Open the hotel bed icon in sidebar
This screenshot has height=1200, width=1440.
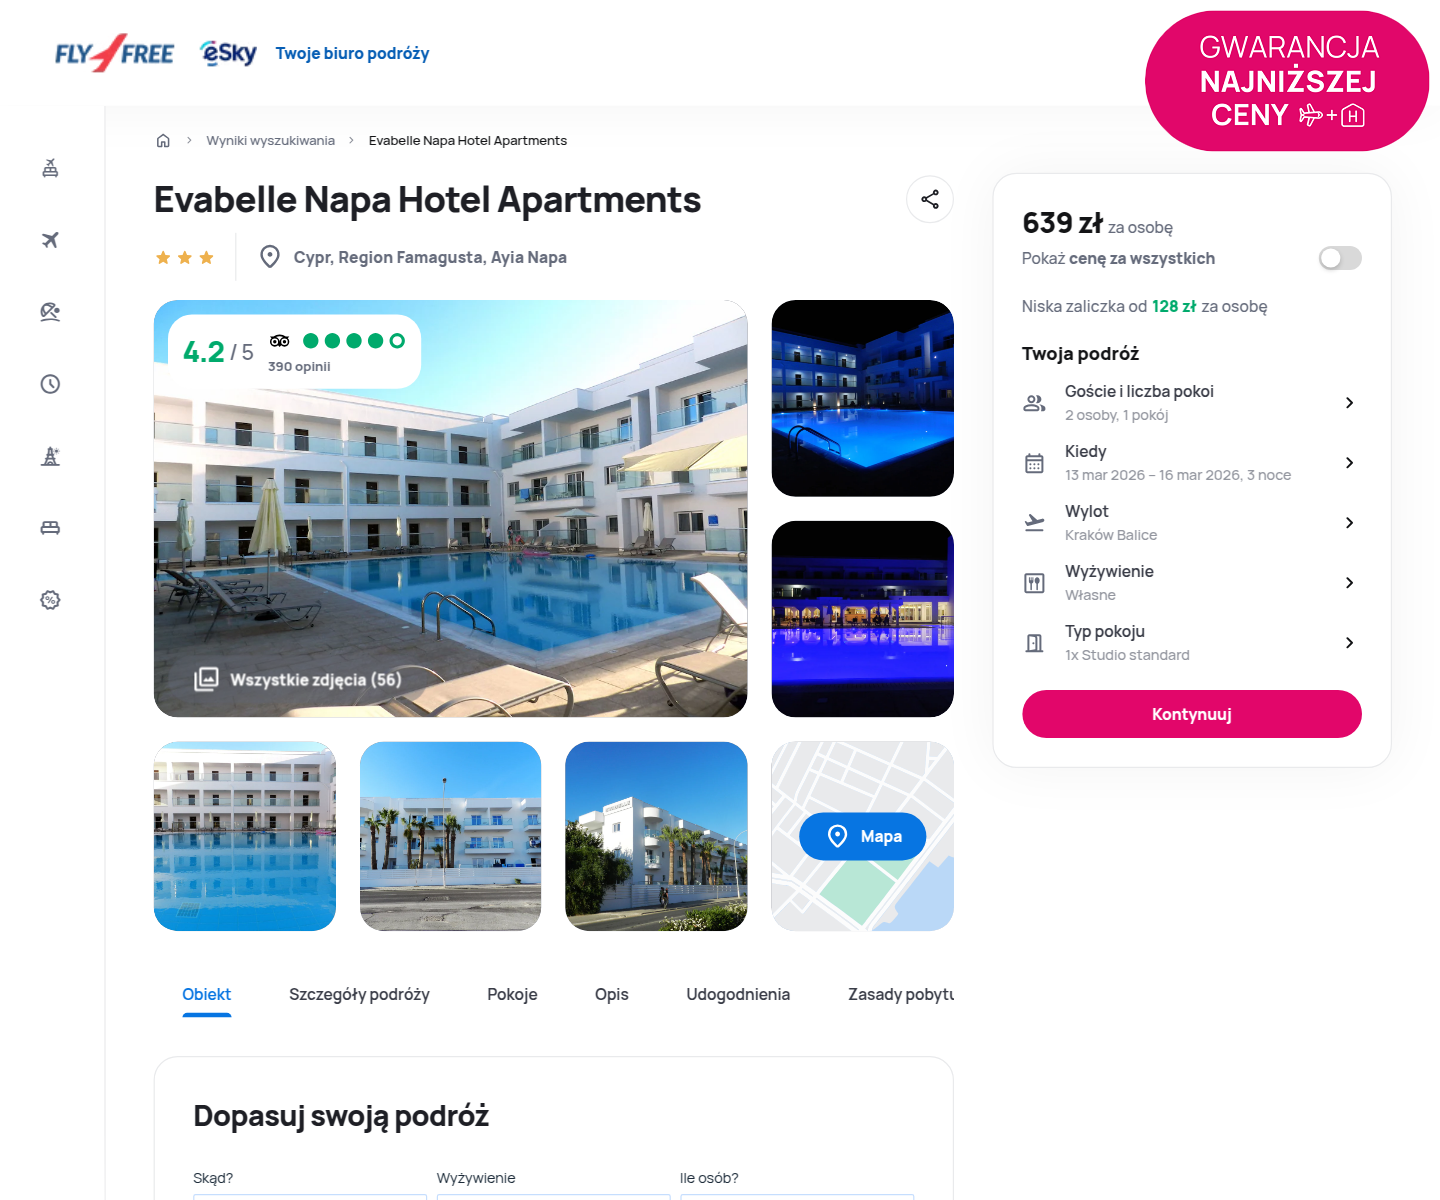coord(50,528)
